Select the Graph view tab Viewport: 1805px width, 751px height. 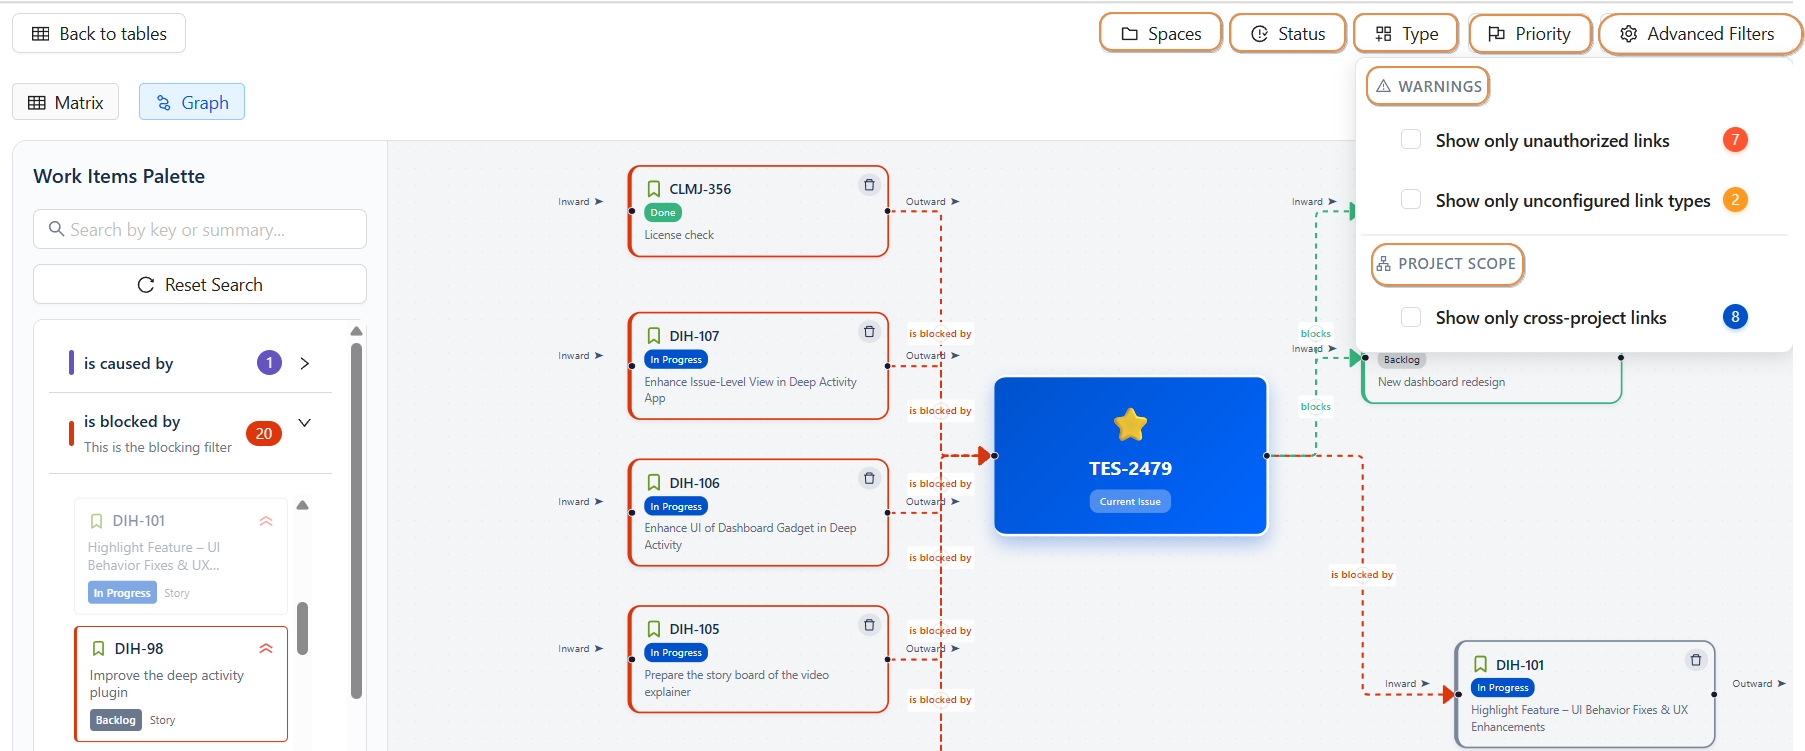point(192,103)
